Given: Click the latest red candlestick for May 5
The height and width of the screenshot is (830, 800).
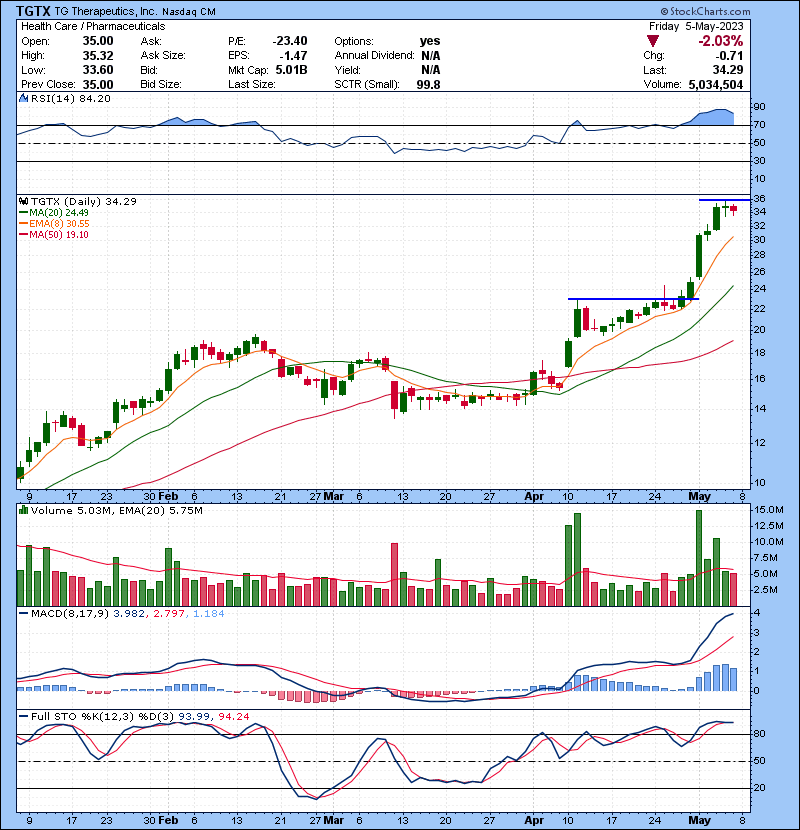Looking at the screenshot, I should coord(734,210).
